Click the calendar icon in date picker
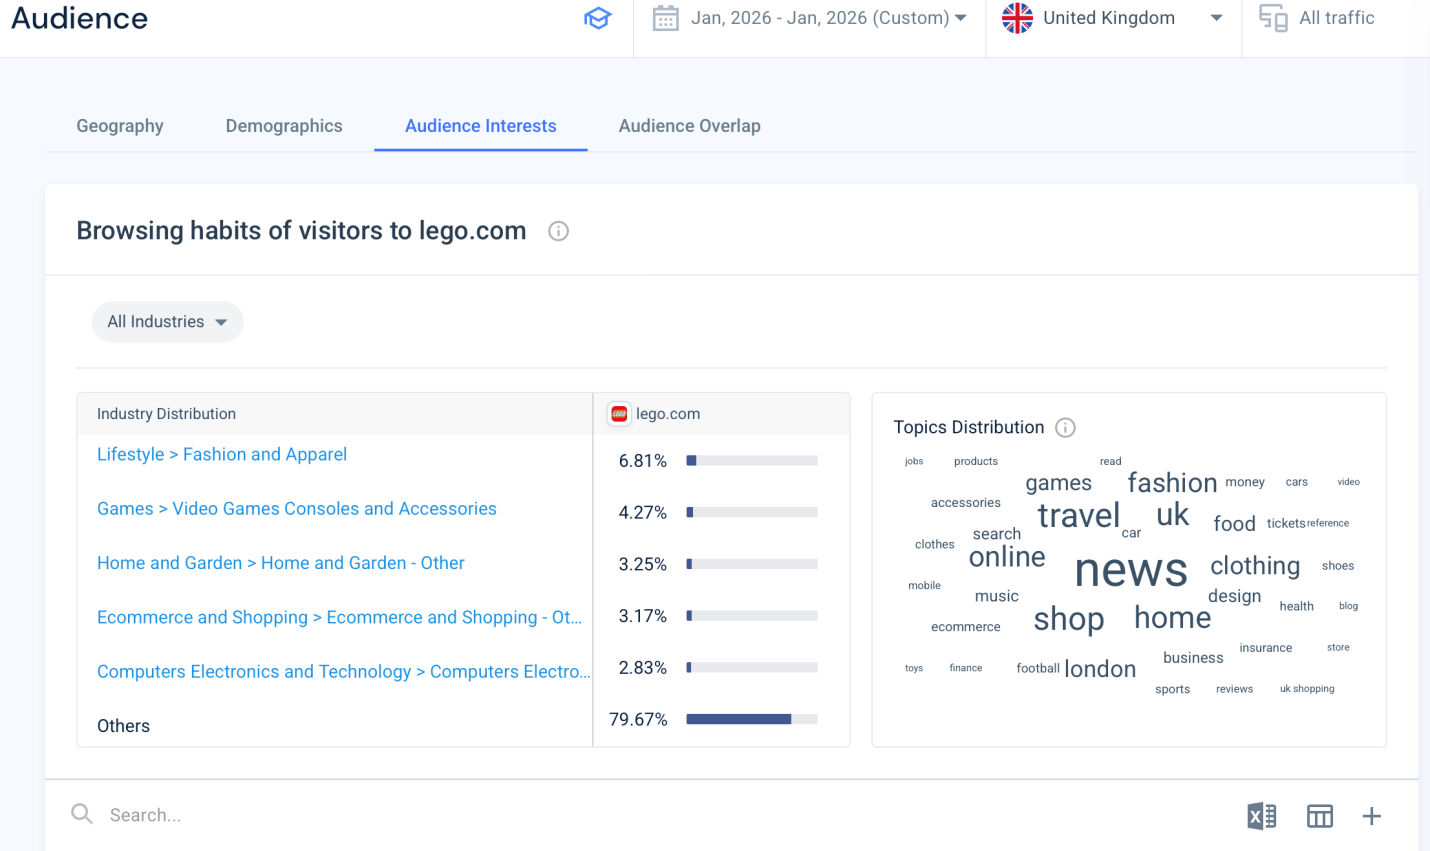Image resolution: width=1430 pixels, height=851 pixels. click(x=665, y=18)
